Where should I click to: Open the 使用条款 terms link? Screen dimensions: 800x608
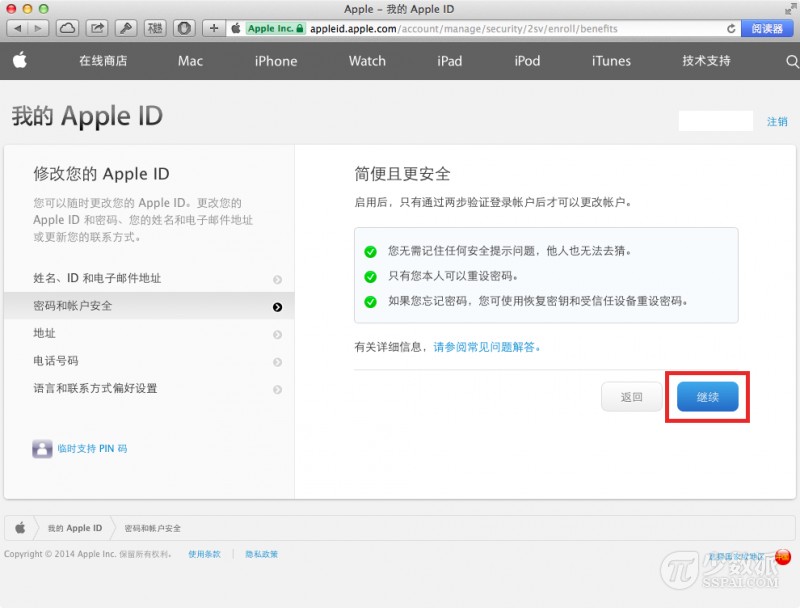[204, 554]
